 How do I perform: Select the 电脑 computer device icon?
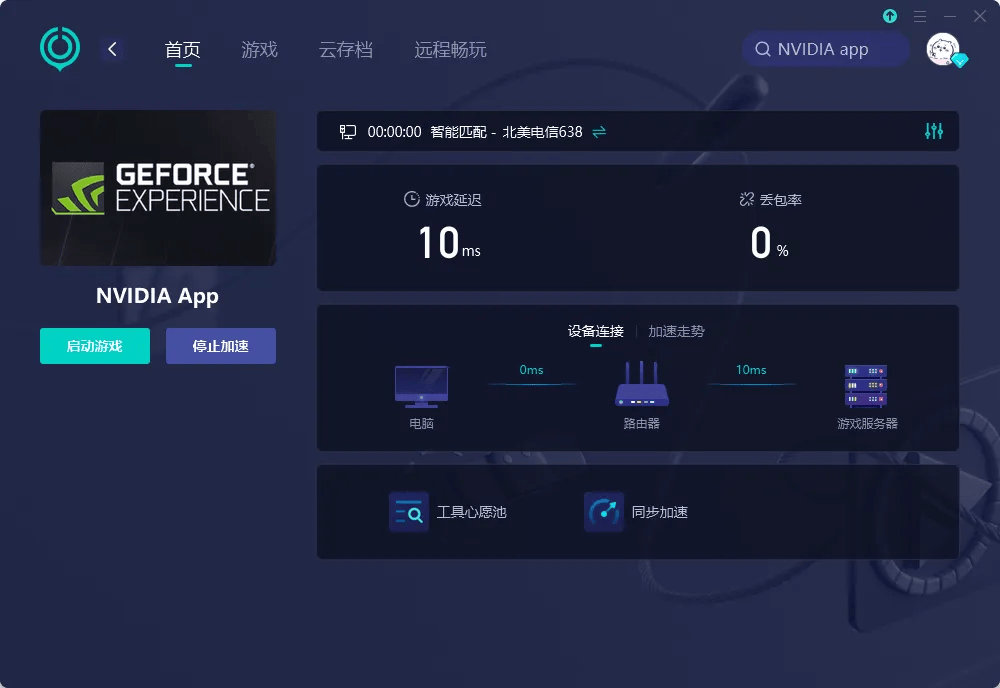pos(421,386)
